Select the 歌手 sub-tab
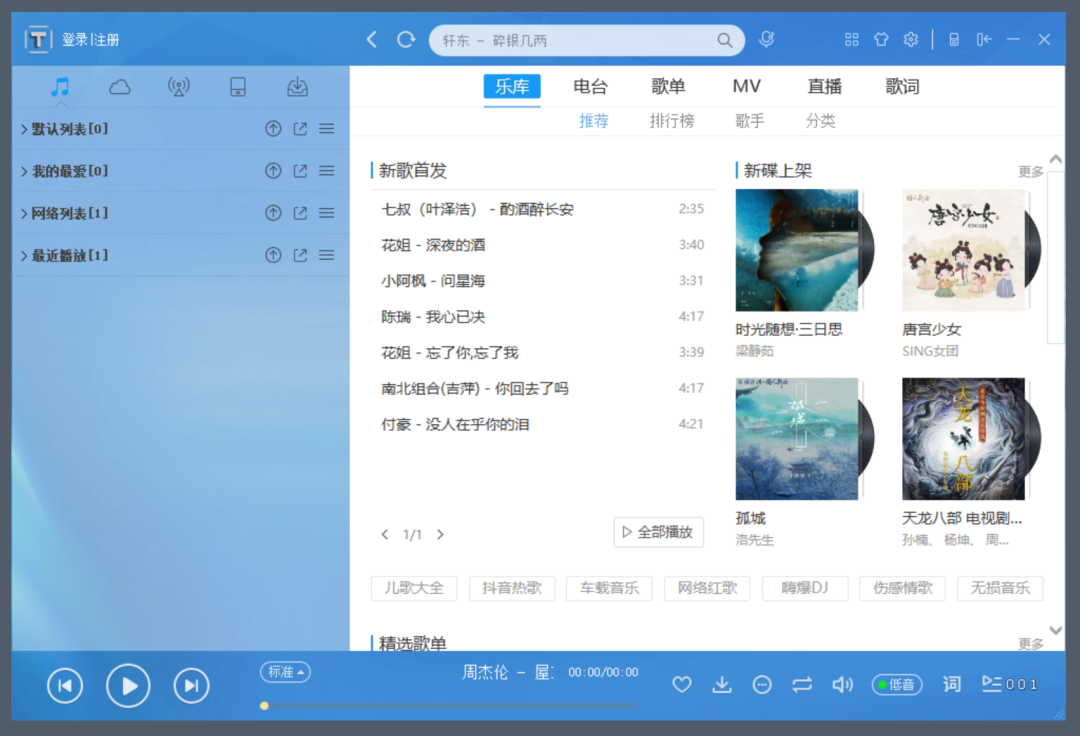 pos(749,121)
